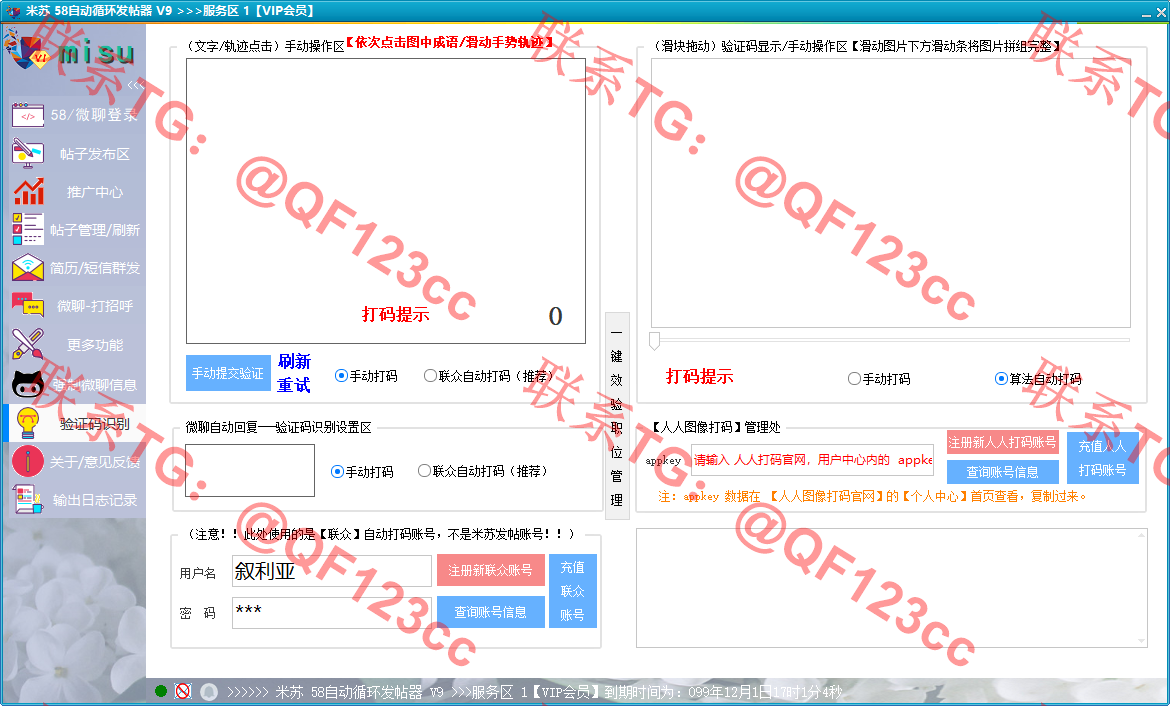Click the empty output text box at bottom right
Image resolution: width=1170 pixels, height=706 pixels.
[x=891, y=588]
